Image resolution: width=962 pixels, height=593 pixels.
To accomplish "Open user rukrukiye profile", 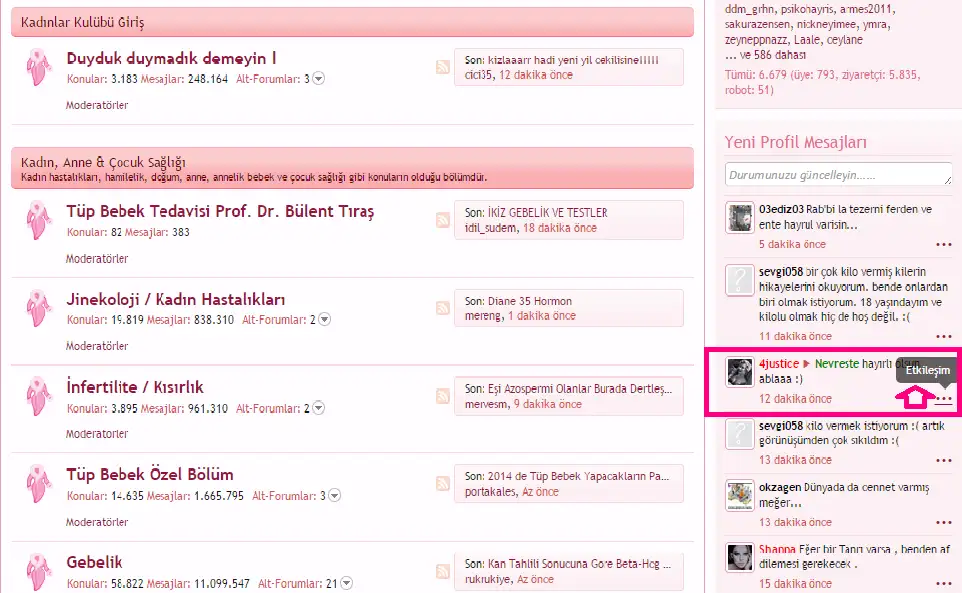I will point(487,580).
